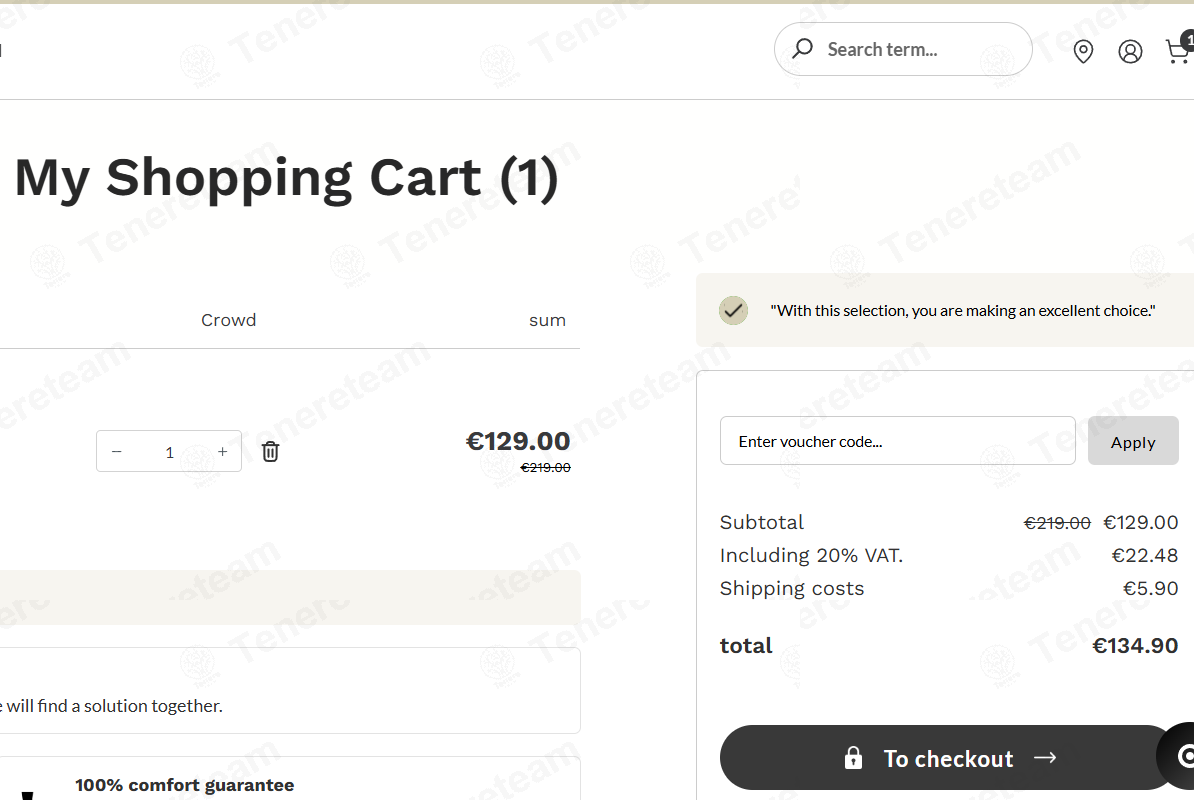Increase quantity with plus button
The image size is (1194, 800).
pyautogui.click(x=222, y=451)
